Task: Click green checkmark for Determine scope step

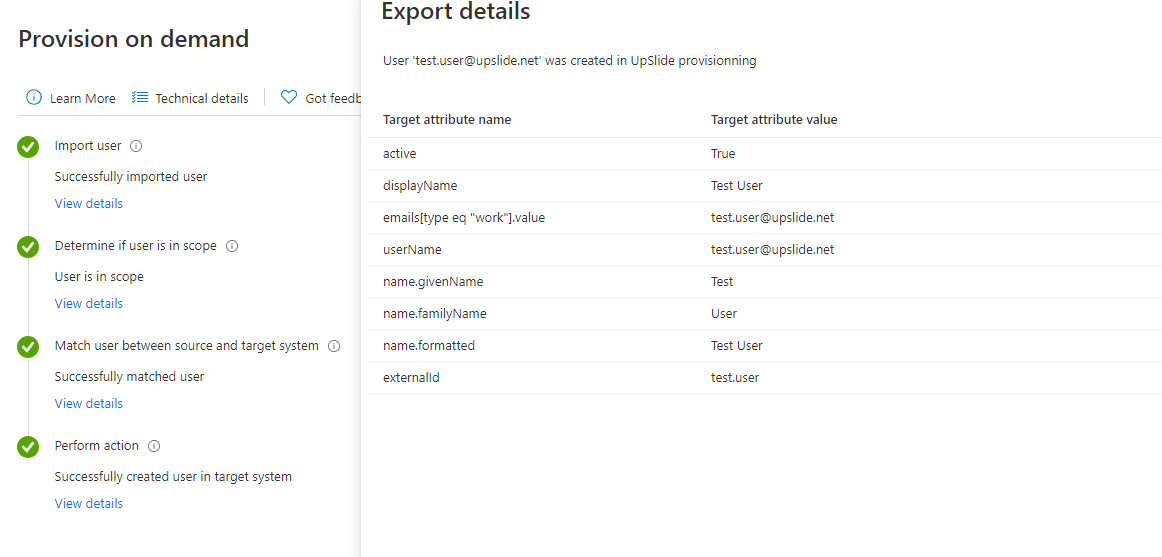Action: [28, 247]
